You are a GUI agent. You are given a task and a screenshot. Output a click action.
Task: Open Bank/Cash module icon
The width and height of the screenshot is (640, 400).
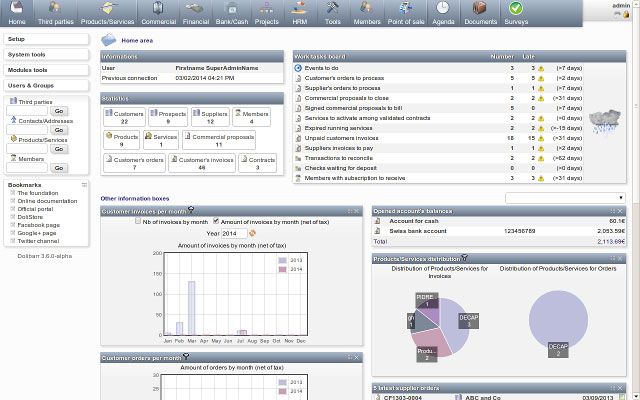pos(231,8)
